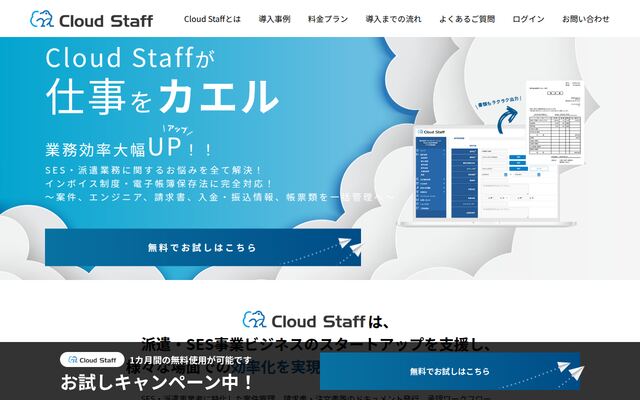Click the invoice document image
Screen dimensions: 640x400
pyautogui.click(x=555, y=122)
